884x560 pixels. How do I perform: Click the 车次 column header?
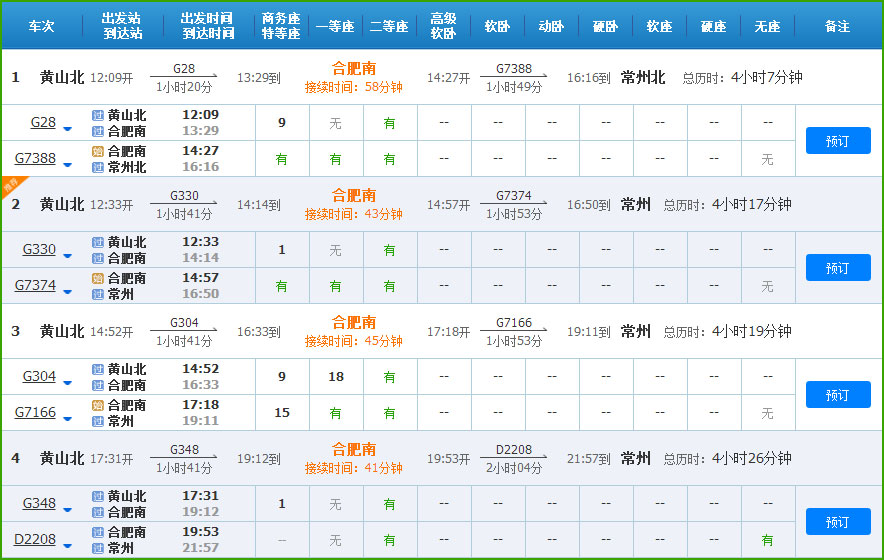[41, 26]
